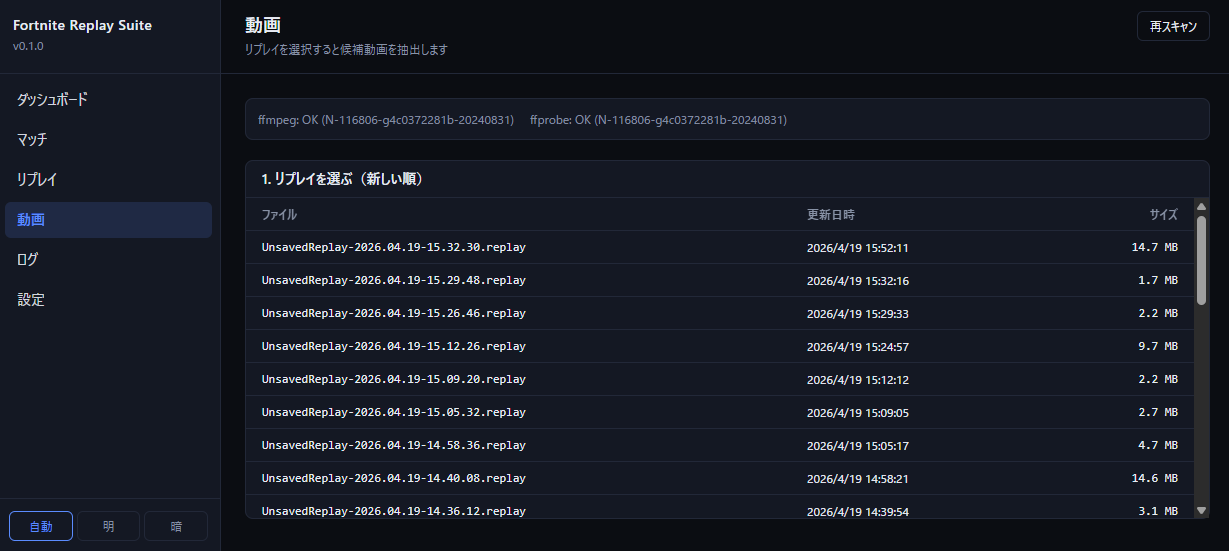
Task: Switch theme to 暗 dark mode
Action: pos(176,526)
